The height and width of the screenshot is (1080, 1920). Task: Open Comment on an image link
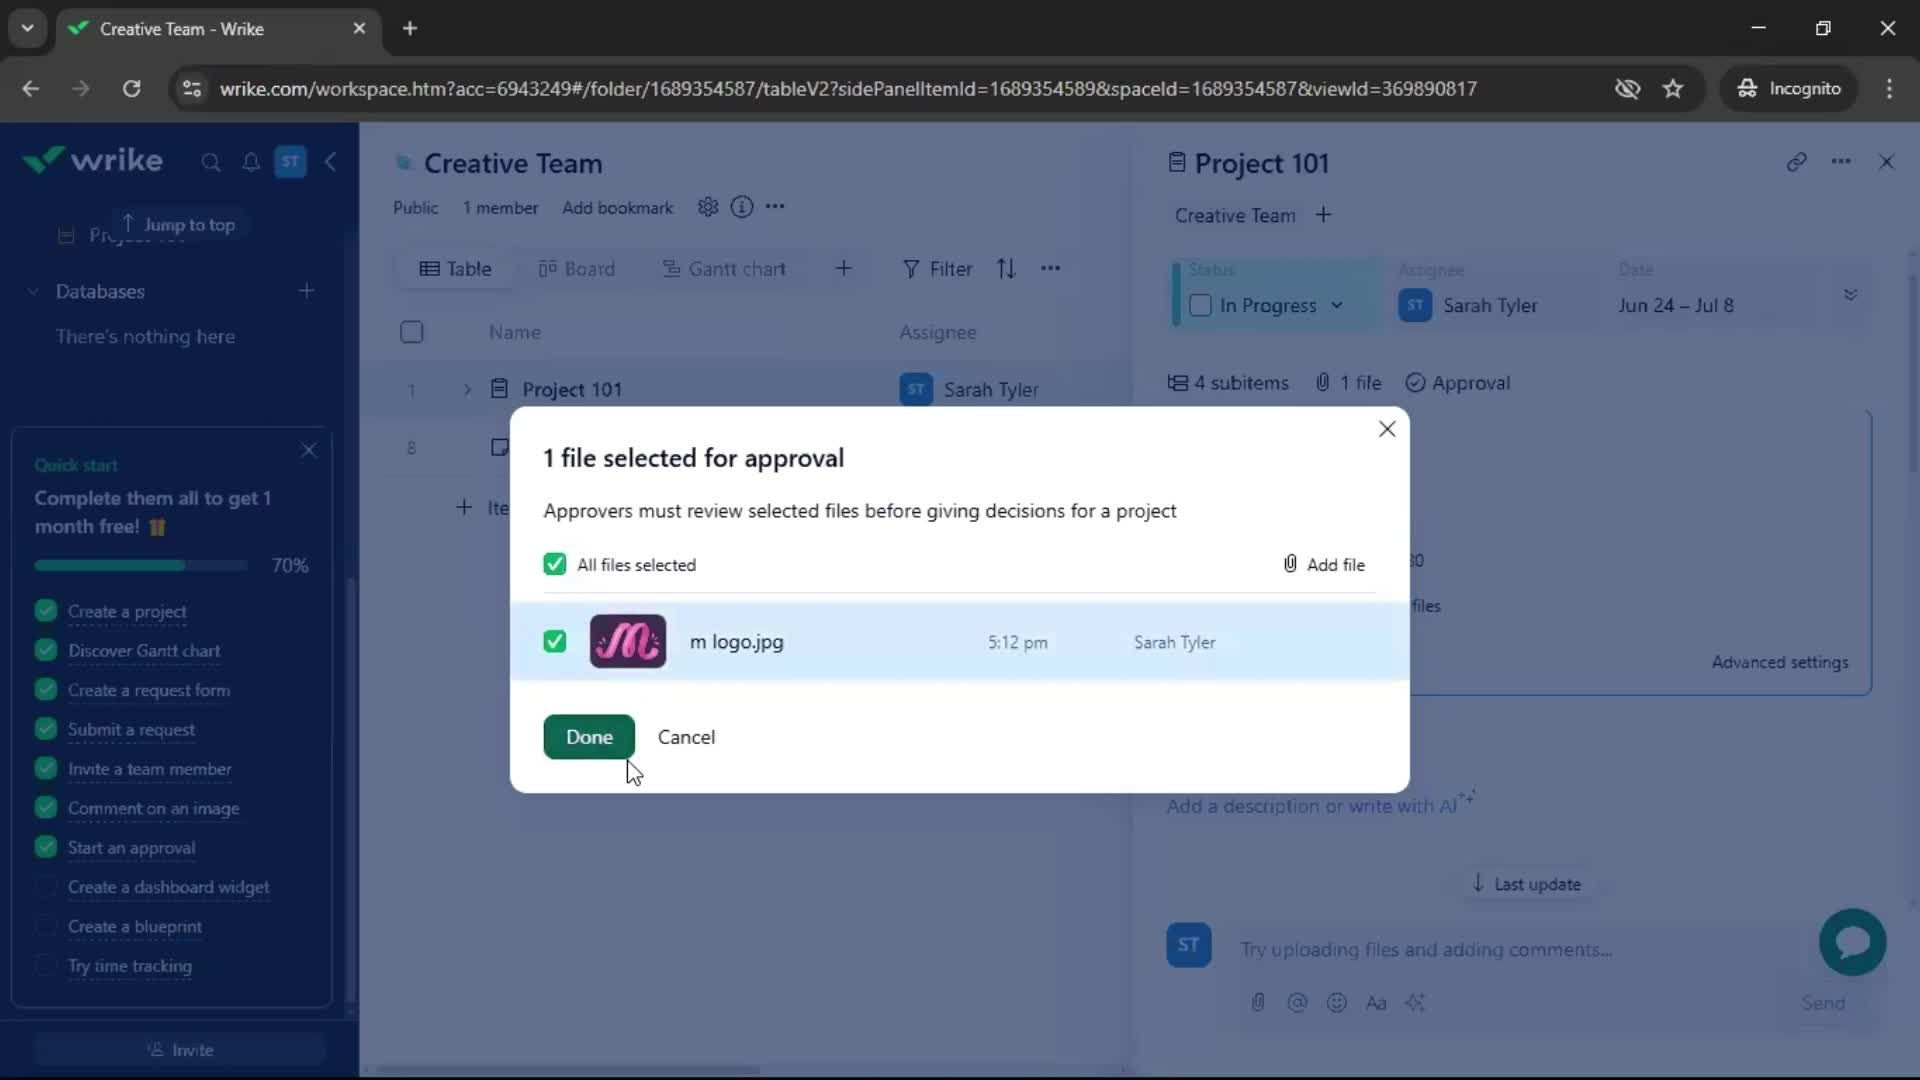pyautogui.click(x=153, y=808)
